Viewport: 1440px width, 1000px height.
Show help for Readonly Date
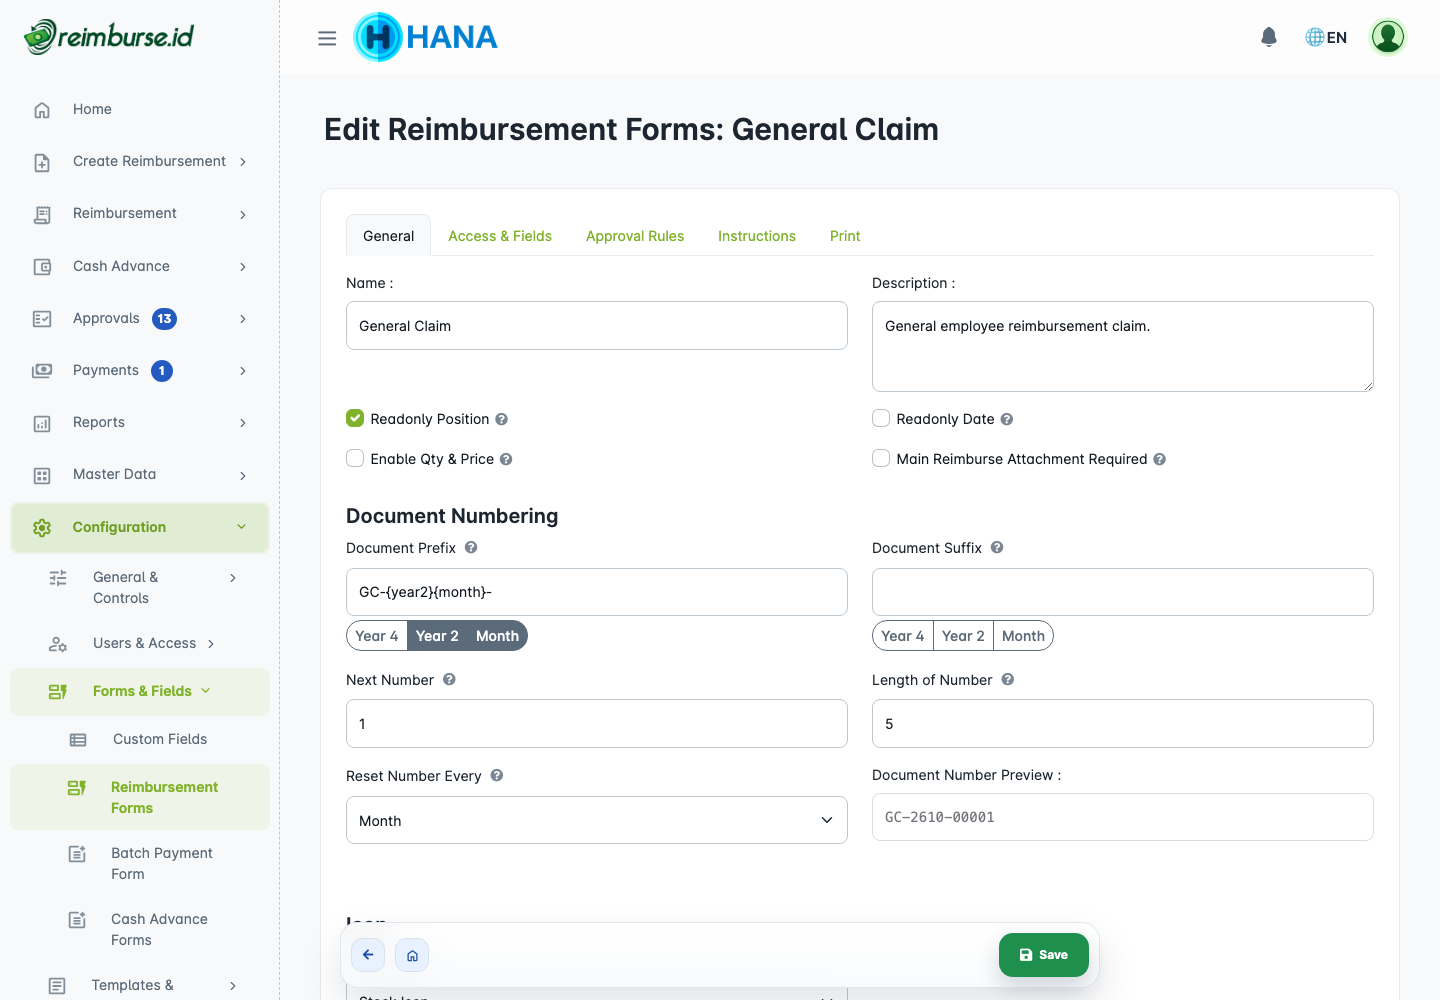(1007, 419)
